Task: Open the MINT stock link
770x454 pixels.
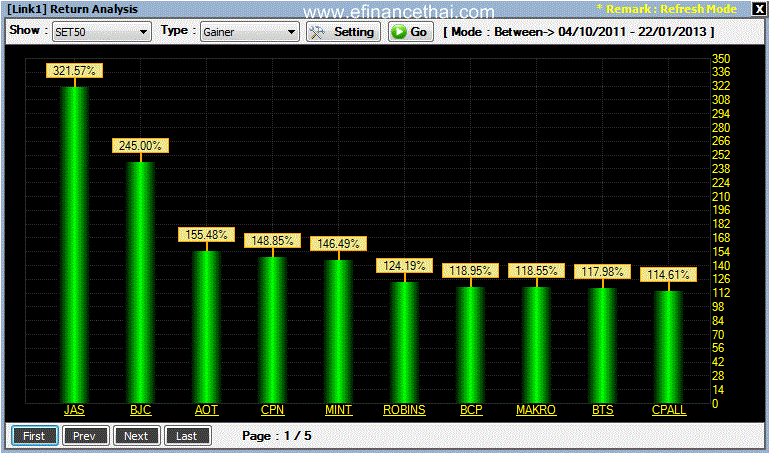Action: pos(338,410)
